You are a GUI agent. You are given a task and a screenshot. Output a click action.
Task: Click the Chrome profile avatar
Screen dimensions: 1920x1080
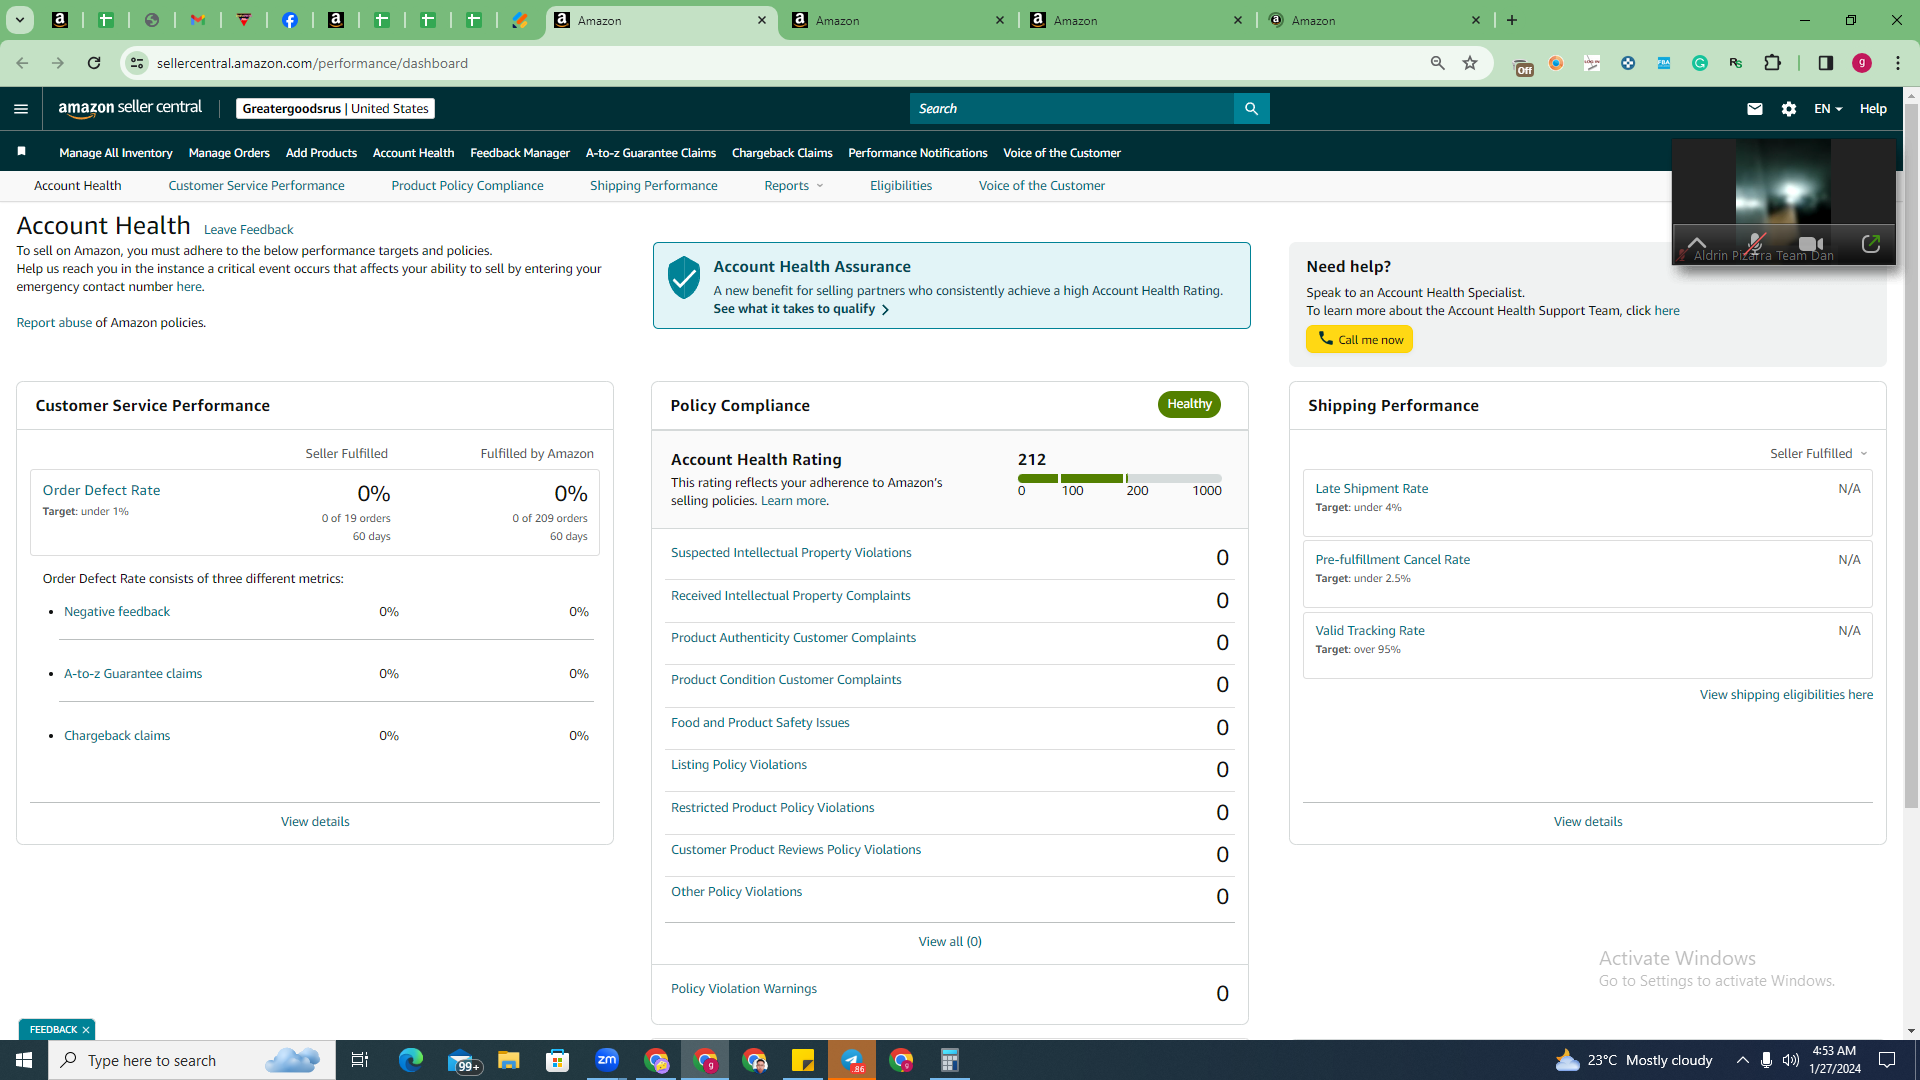(x=1862, y=63)
